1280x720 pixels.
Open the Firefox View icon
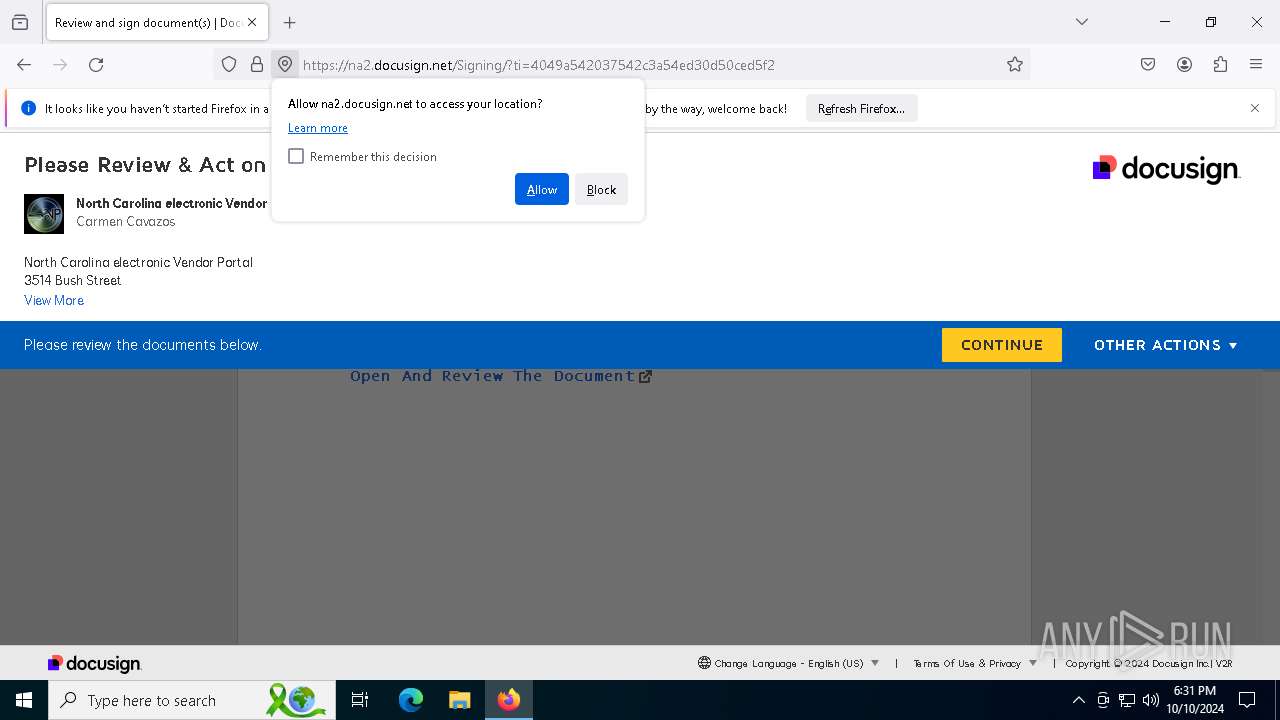click(20, 22)
